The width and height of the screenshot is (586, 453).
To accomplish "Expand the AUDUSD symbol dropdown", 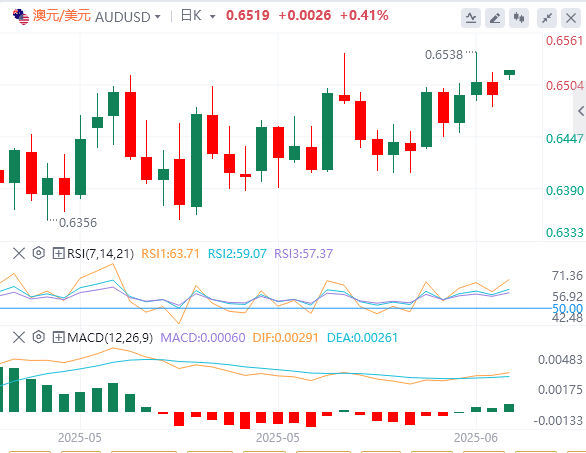I will pyautogui.click(x=158, y=17).
